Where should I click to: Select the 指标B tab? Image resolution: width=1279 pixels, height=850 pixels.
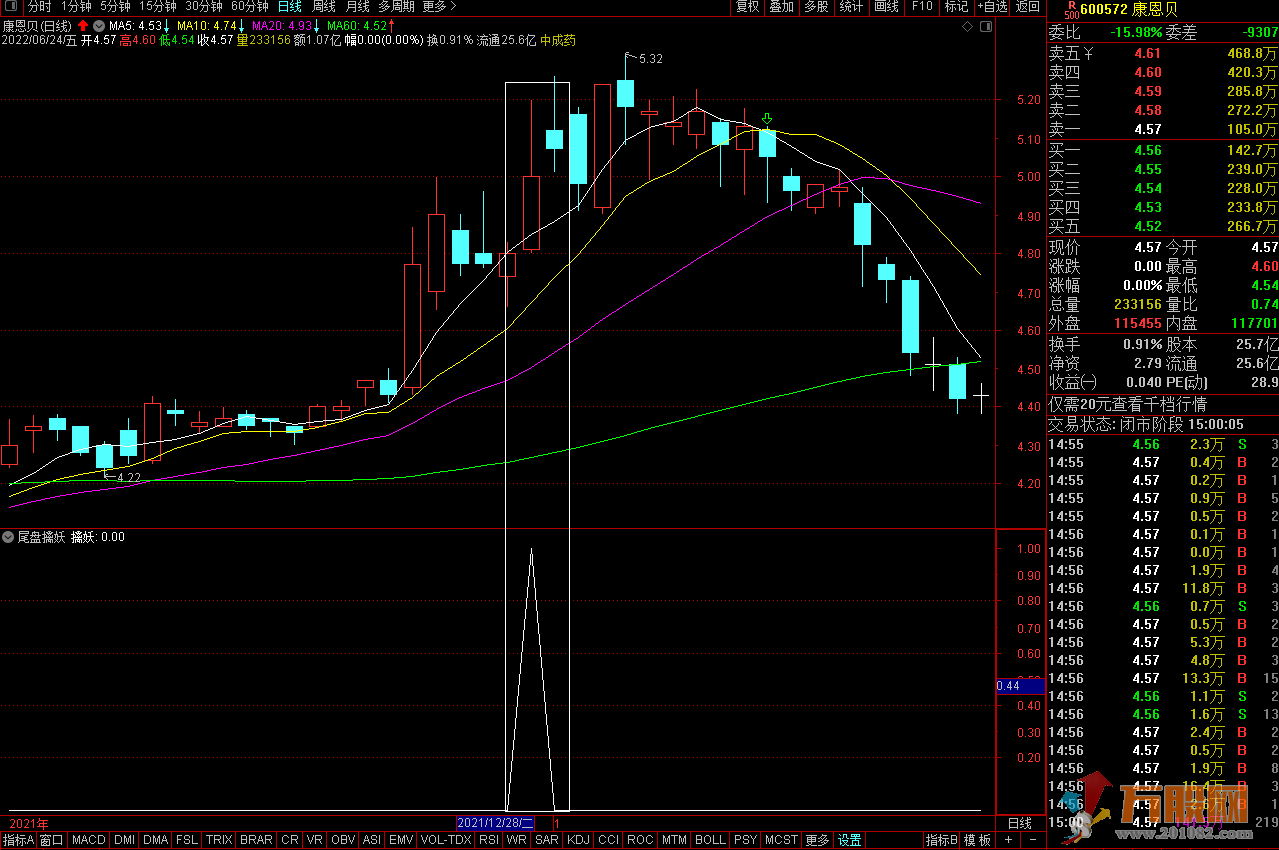[x=941, y=840]
